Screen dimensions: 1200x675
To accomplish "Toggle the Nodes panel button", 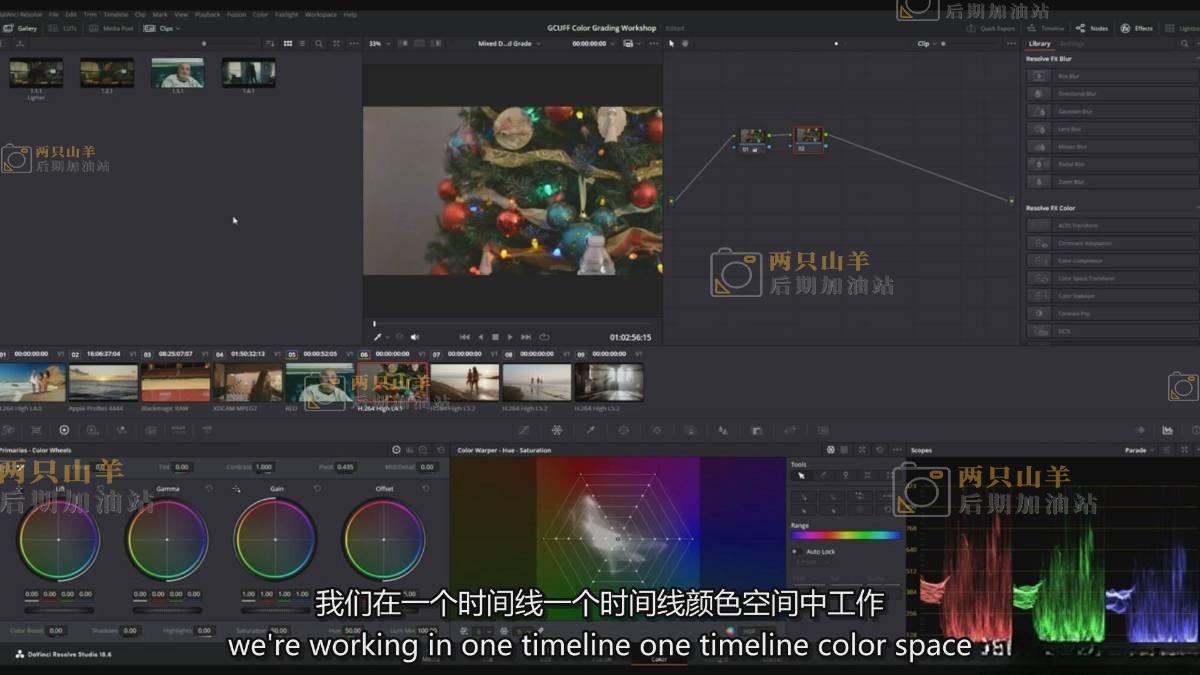I will click(1092, 28).
